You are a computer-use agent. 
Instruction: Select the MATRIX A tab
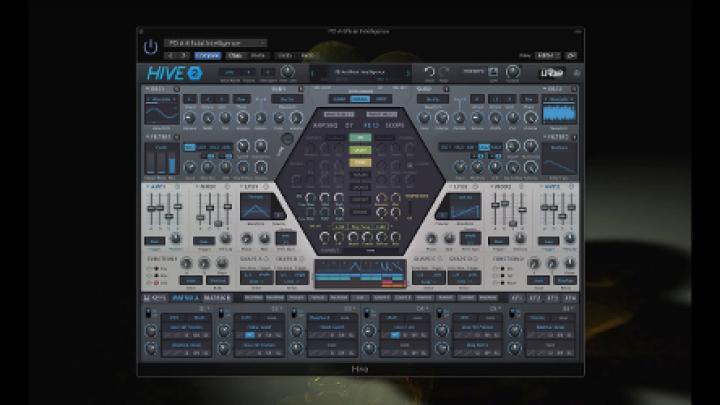coord(186,298)
